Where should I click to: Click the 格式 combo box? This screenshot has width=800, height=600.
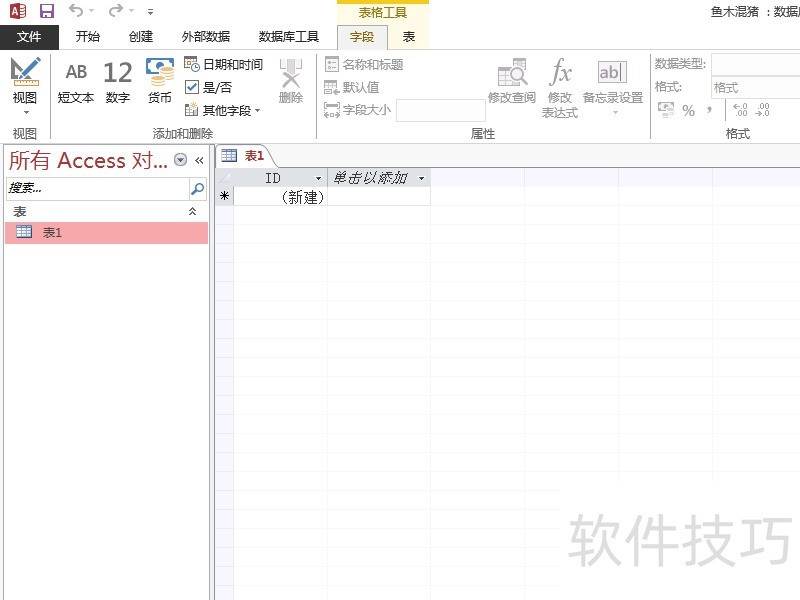coord(755,88)
